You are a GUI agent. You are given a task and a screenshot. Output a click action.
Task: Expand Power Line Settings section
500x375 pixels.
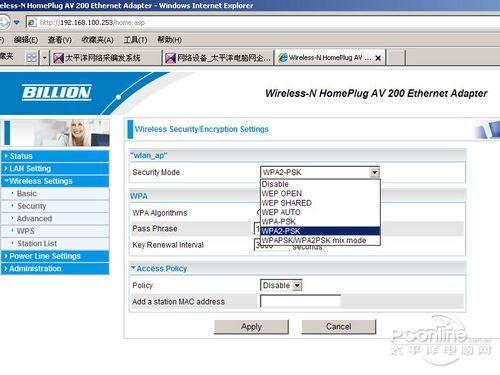(55, 256)
